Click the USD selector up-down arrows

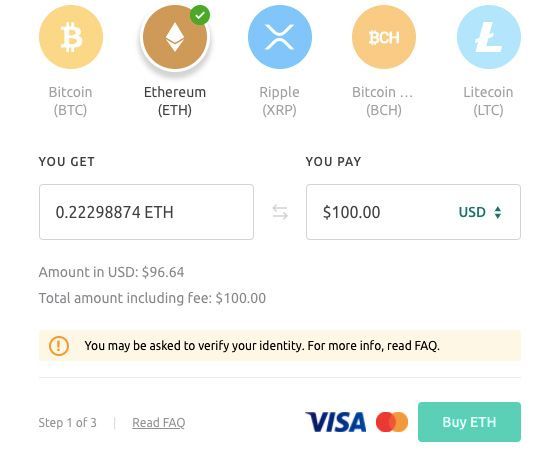(x=498, y=212)
